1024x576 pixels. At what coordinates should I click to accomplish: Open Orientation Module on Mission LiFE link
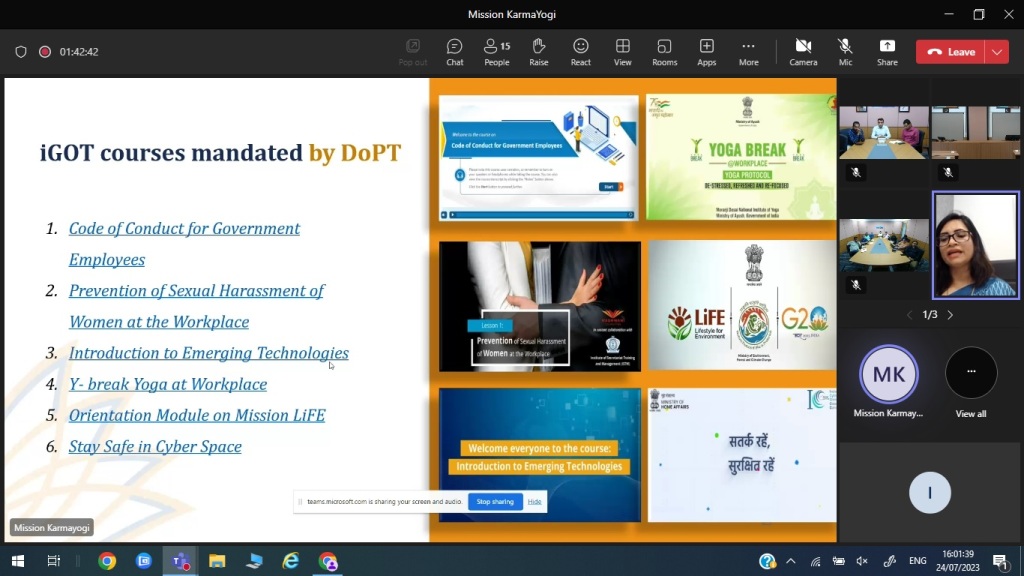click(x=197, y=415)
